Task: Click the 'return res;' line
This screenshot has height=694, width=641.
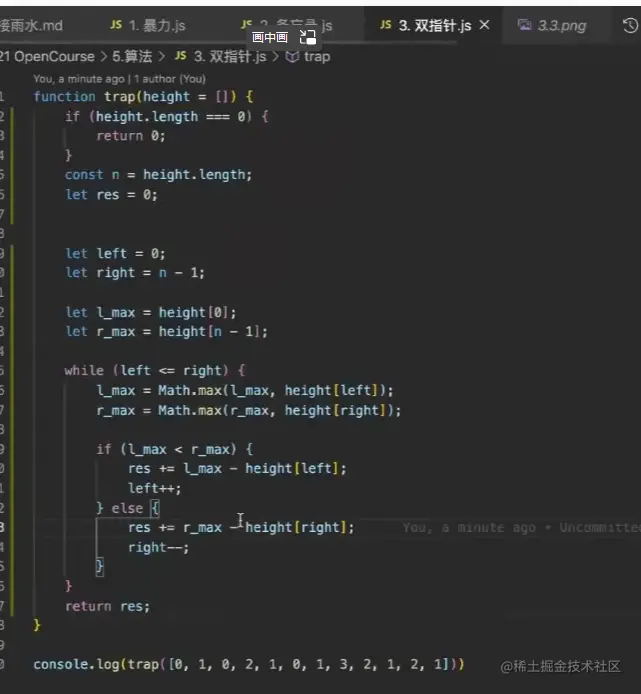Action: point(108,606)
